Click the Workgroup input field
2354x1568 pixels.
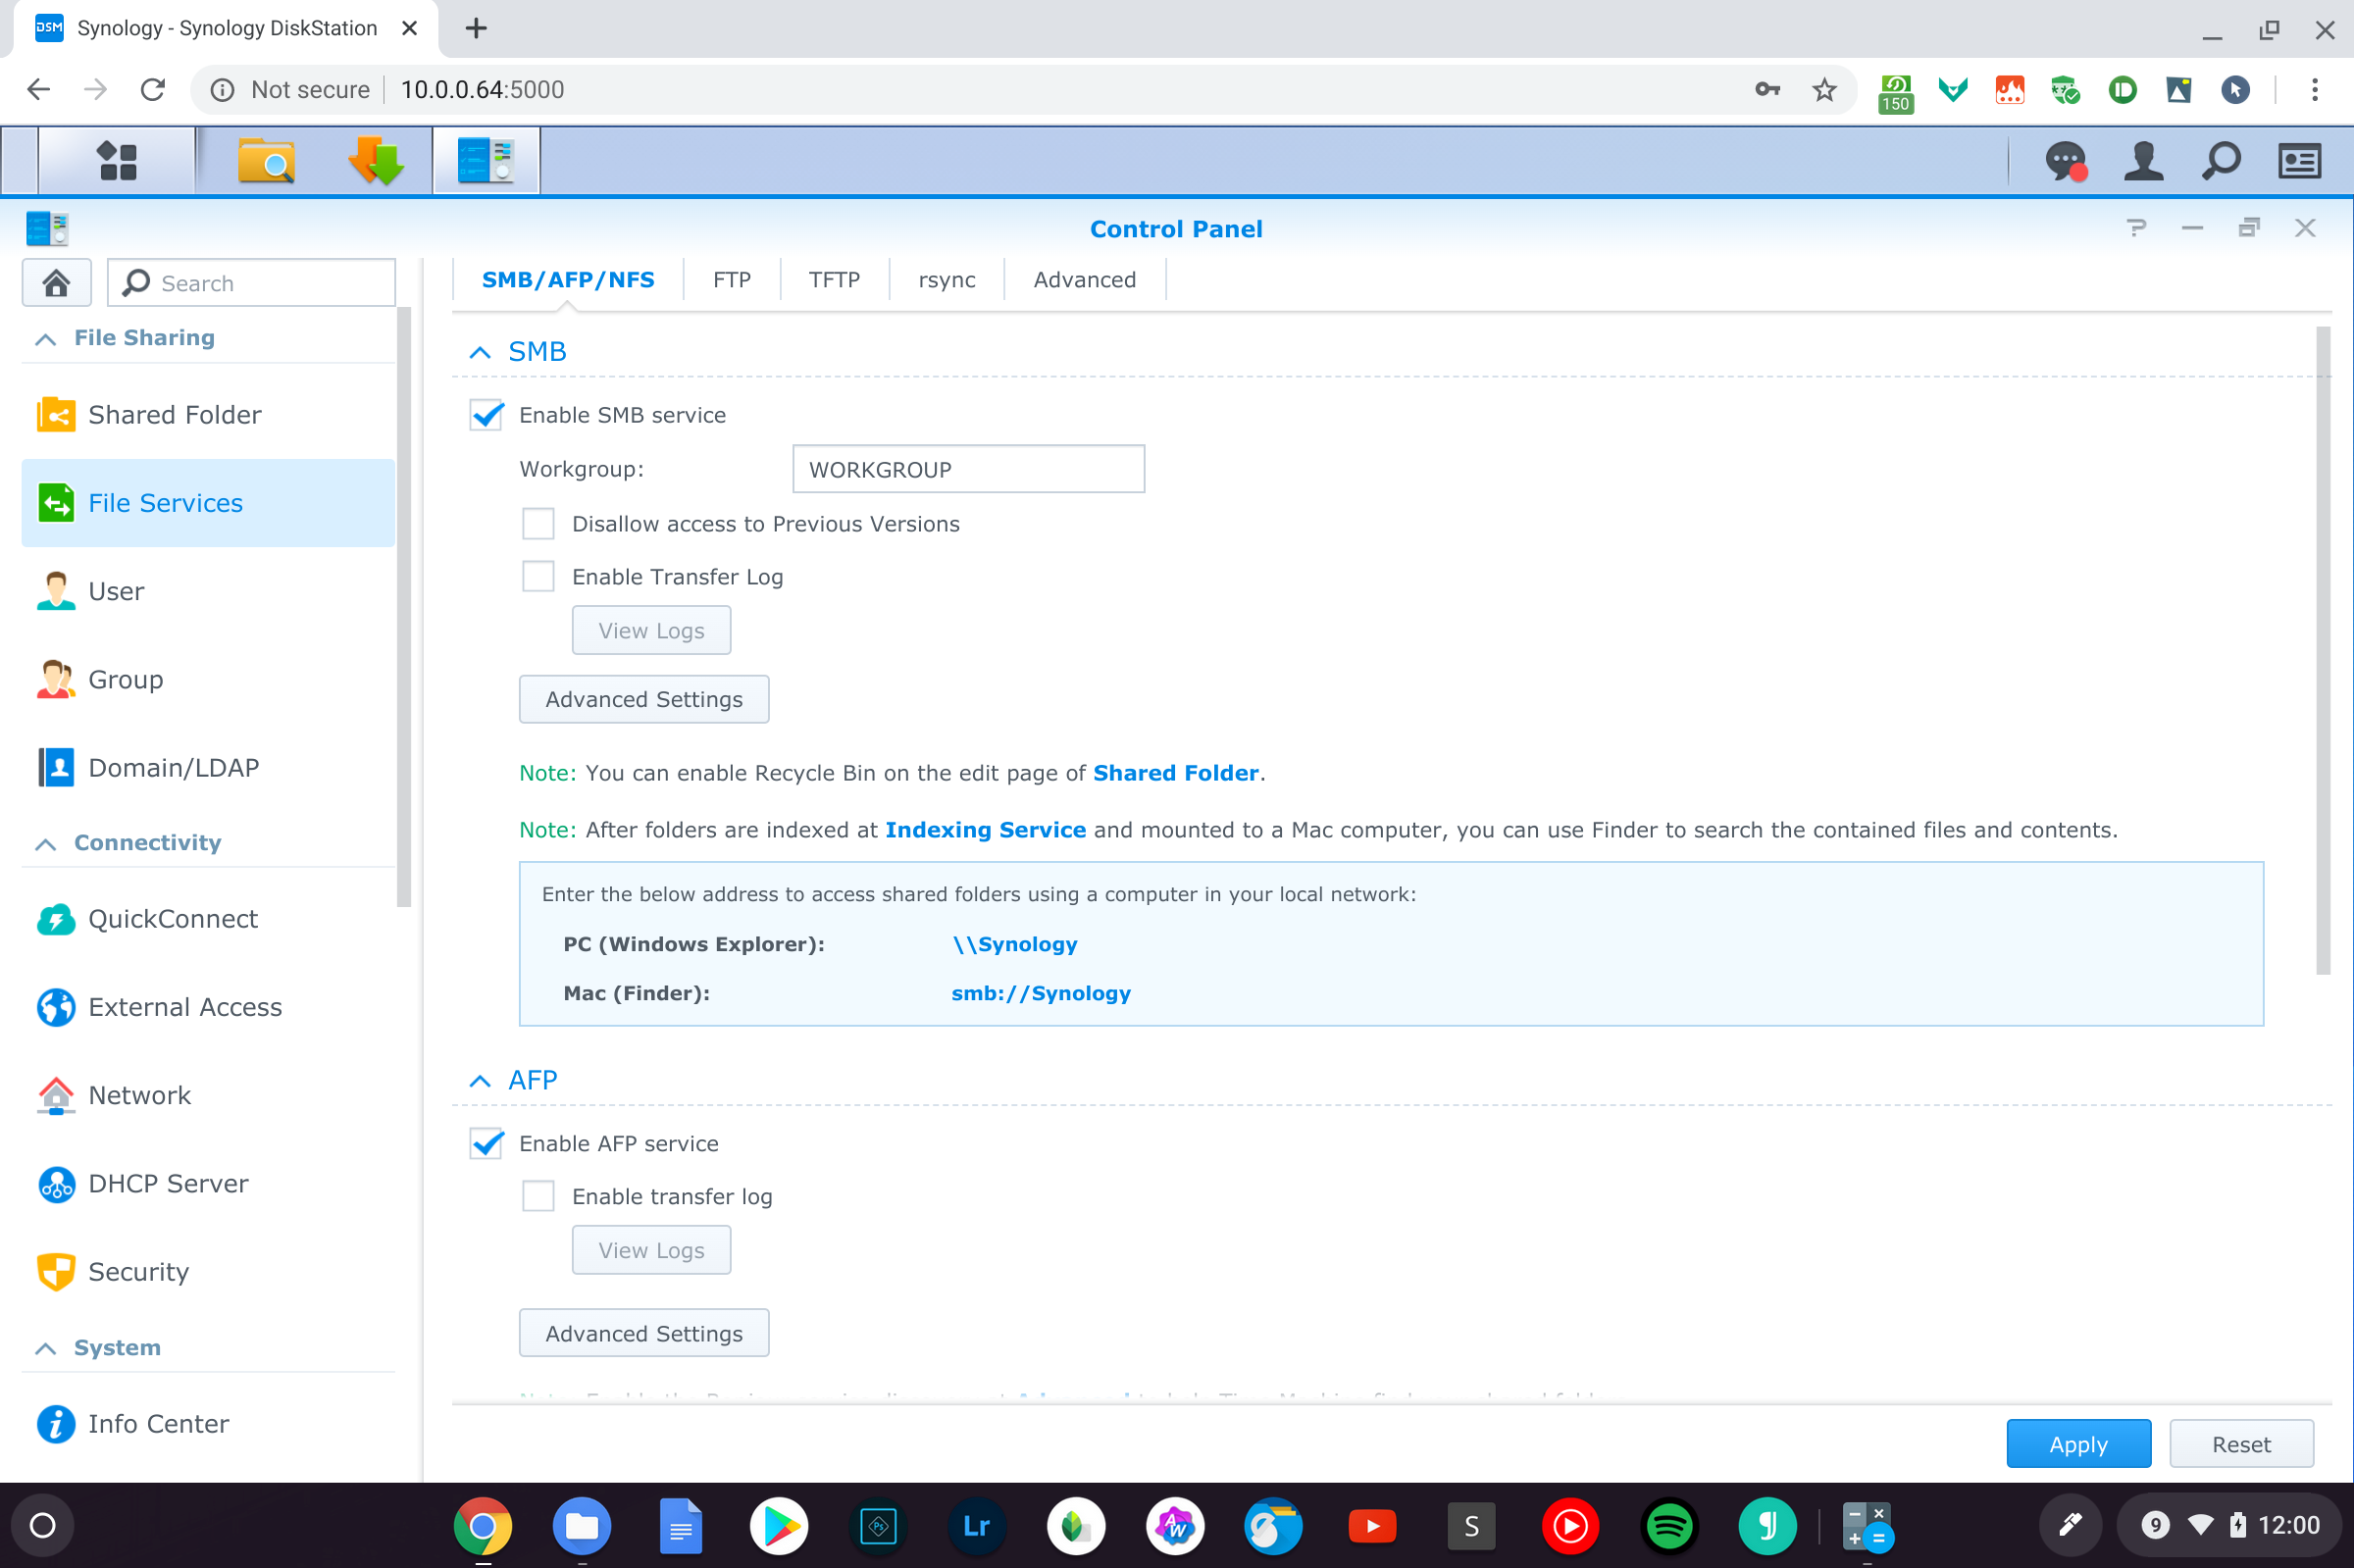[x=967, y=469]
